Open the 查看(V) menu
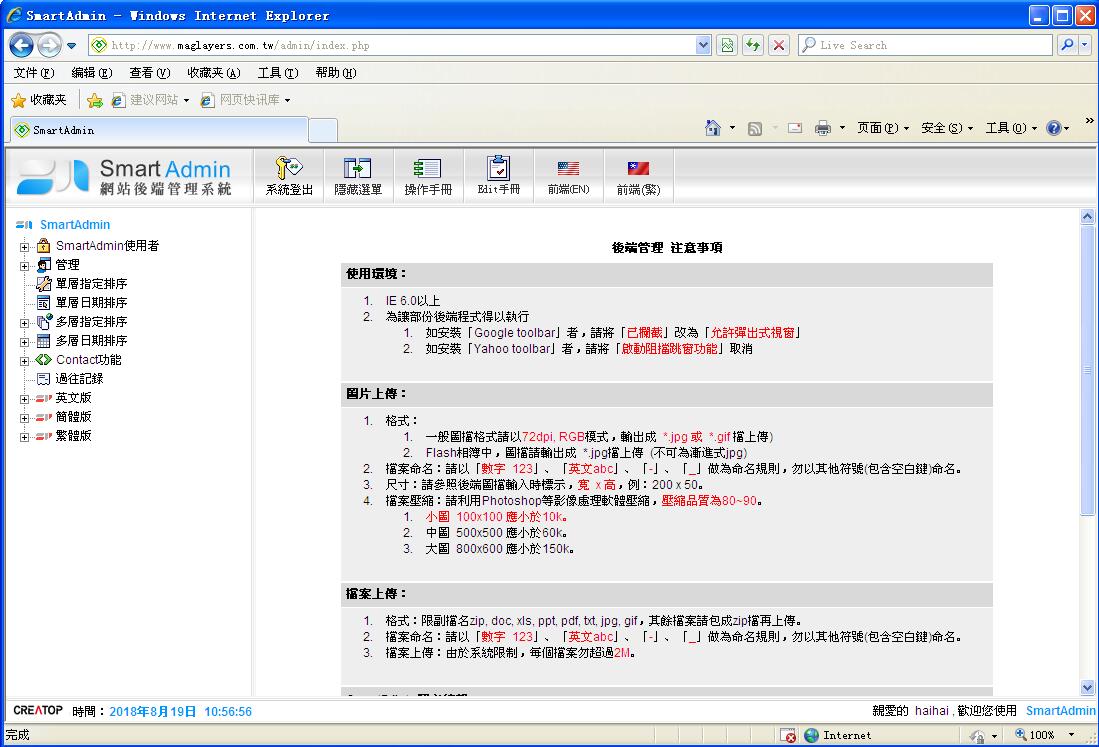Image resolution: width=1099 pixels, height=747 pixels. (x=150, y=73)
